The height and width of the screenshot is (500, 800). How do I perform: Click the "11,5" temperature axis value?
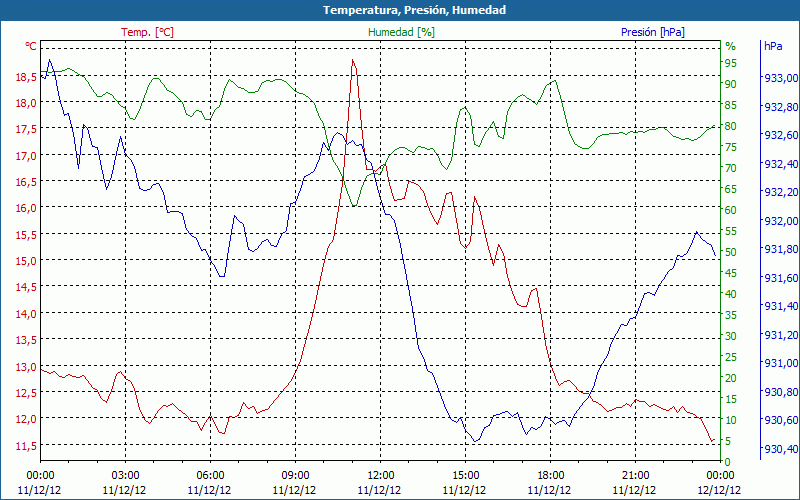click(26, 446)
